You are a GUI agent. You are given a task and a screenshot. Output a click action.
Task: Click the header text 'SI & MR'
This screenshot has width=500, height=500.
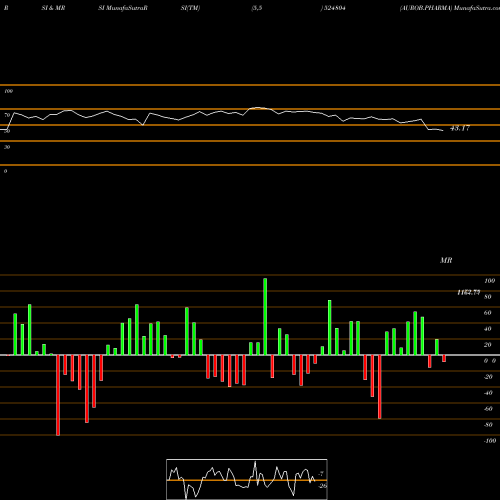coord(53,8)
